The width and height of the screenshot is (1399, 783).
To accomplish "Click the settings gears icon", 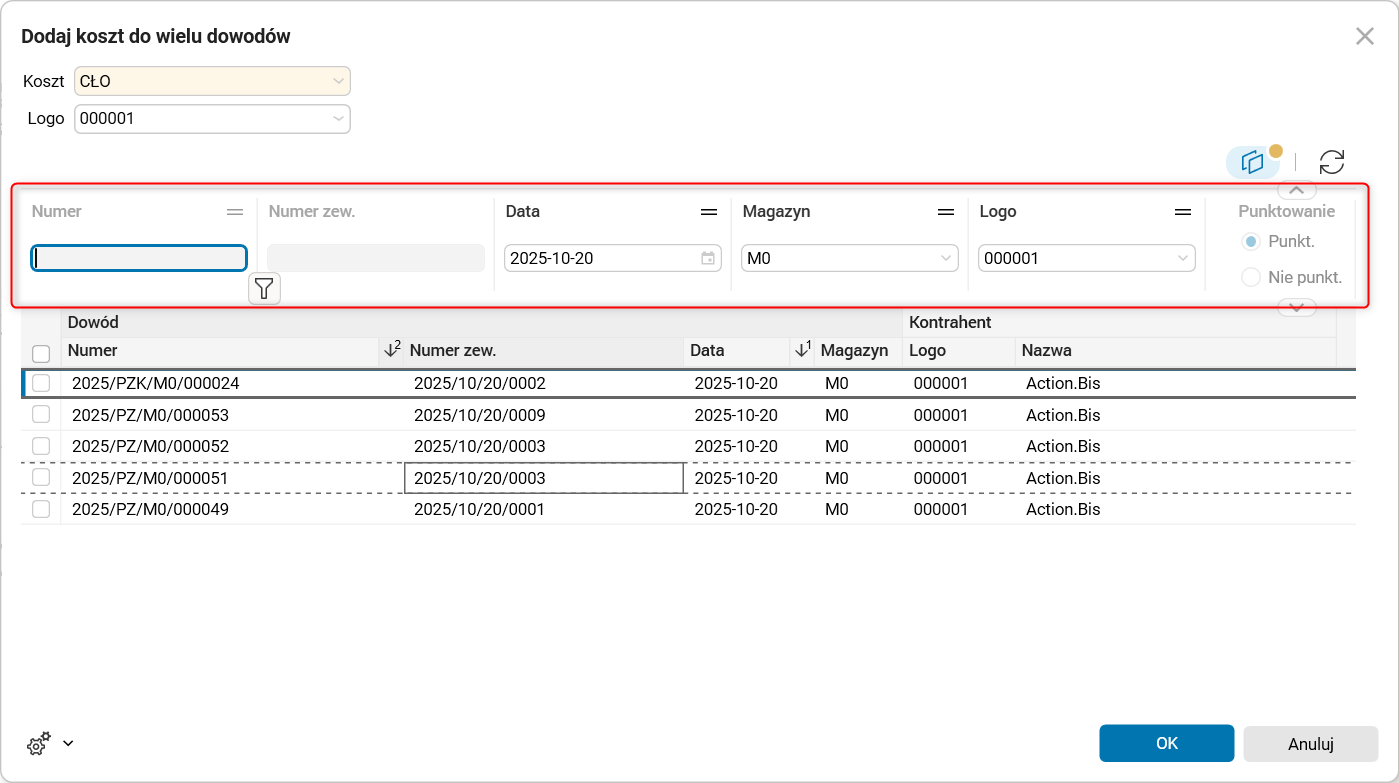I will [39, 744].
